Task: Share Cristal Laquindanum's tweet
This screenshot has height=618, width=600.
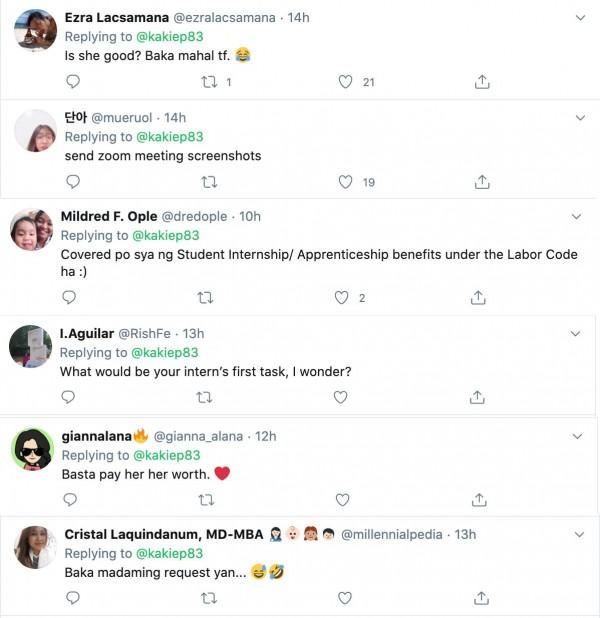Action: [x=482, y=598]
